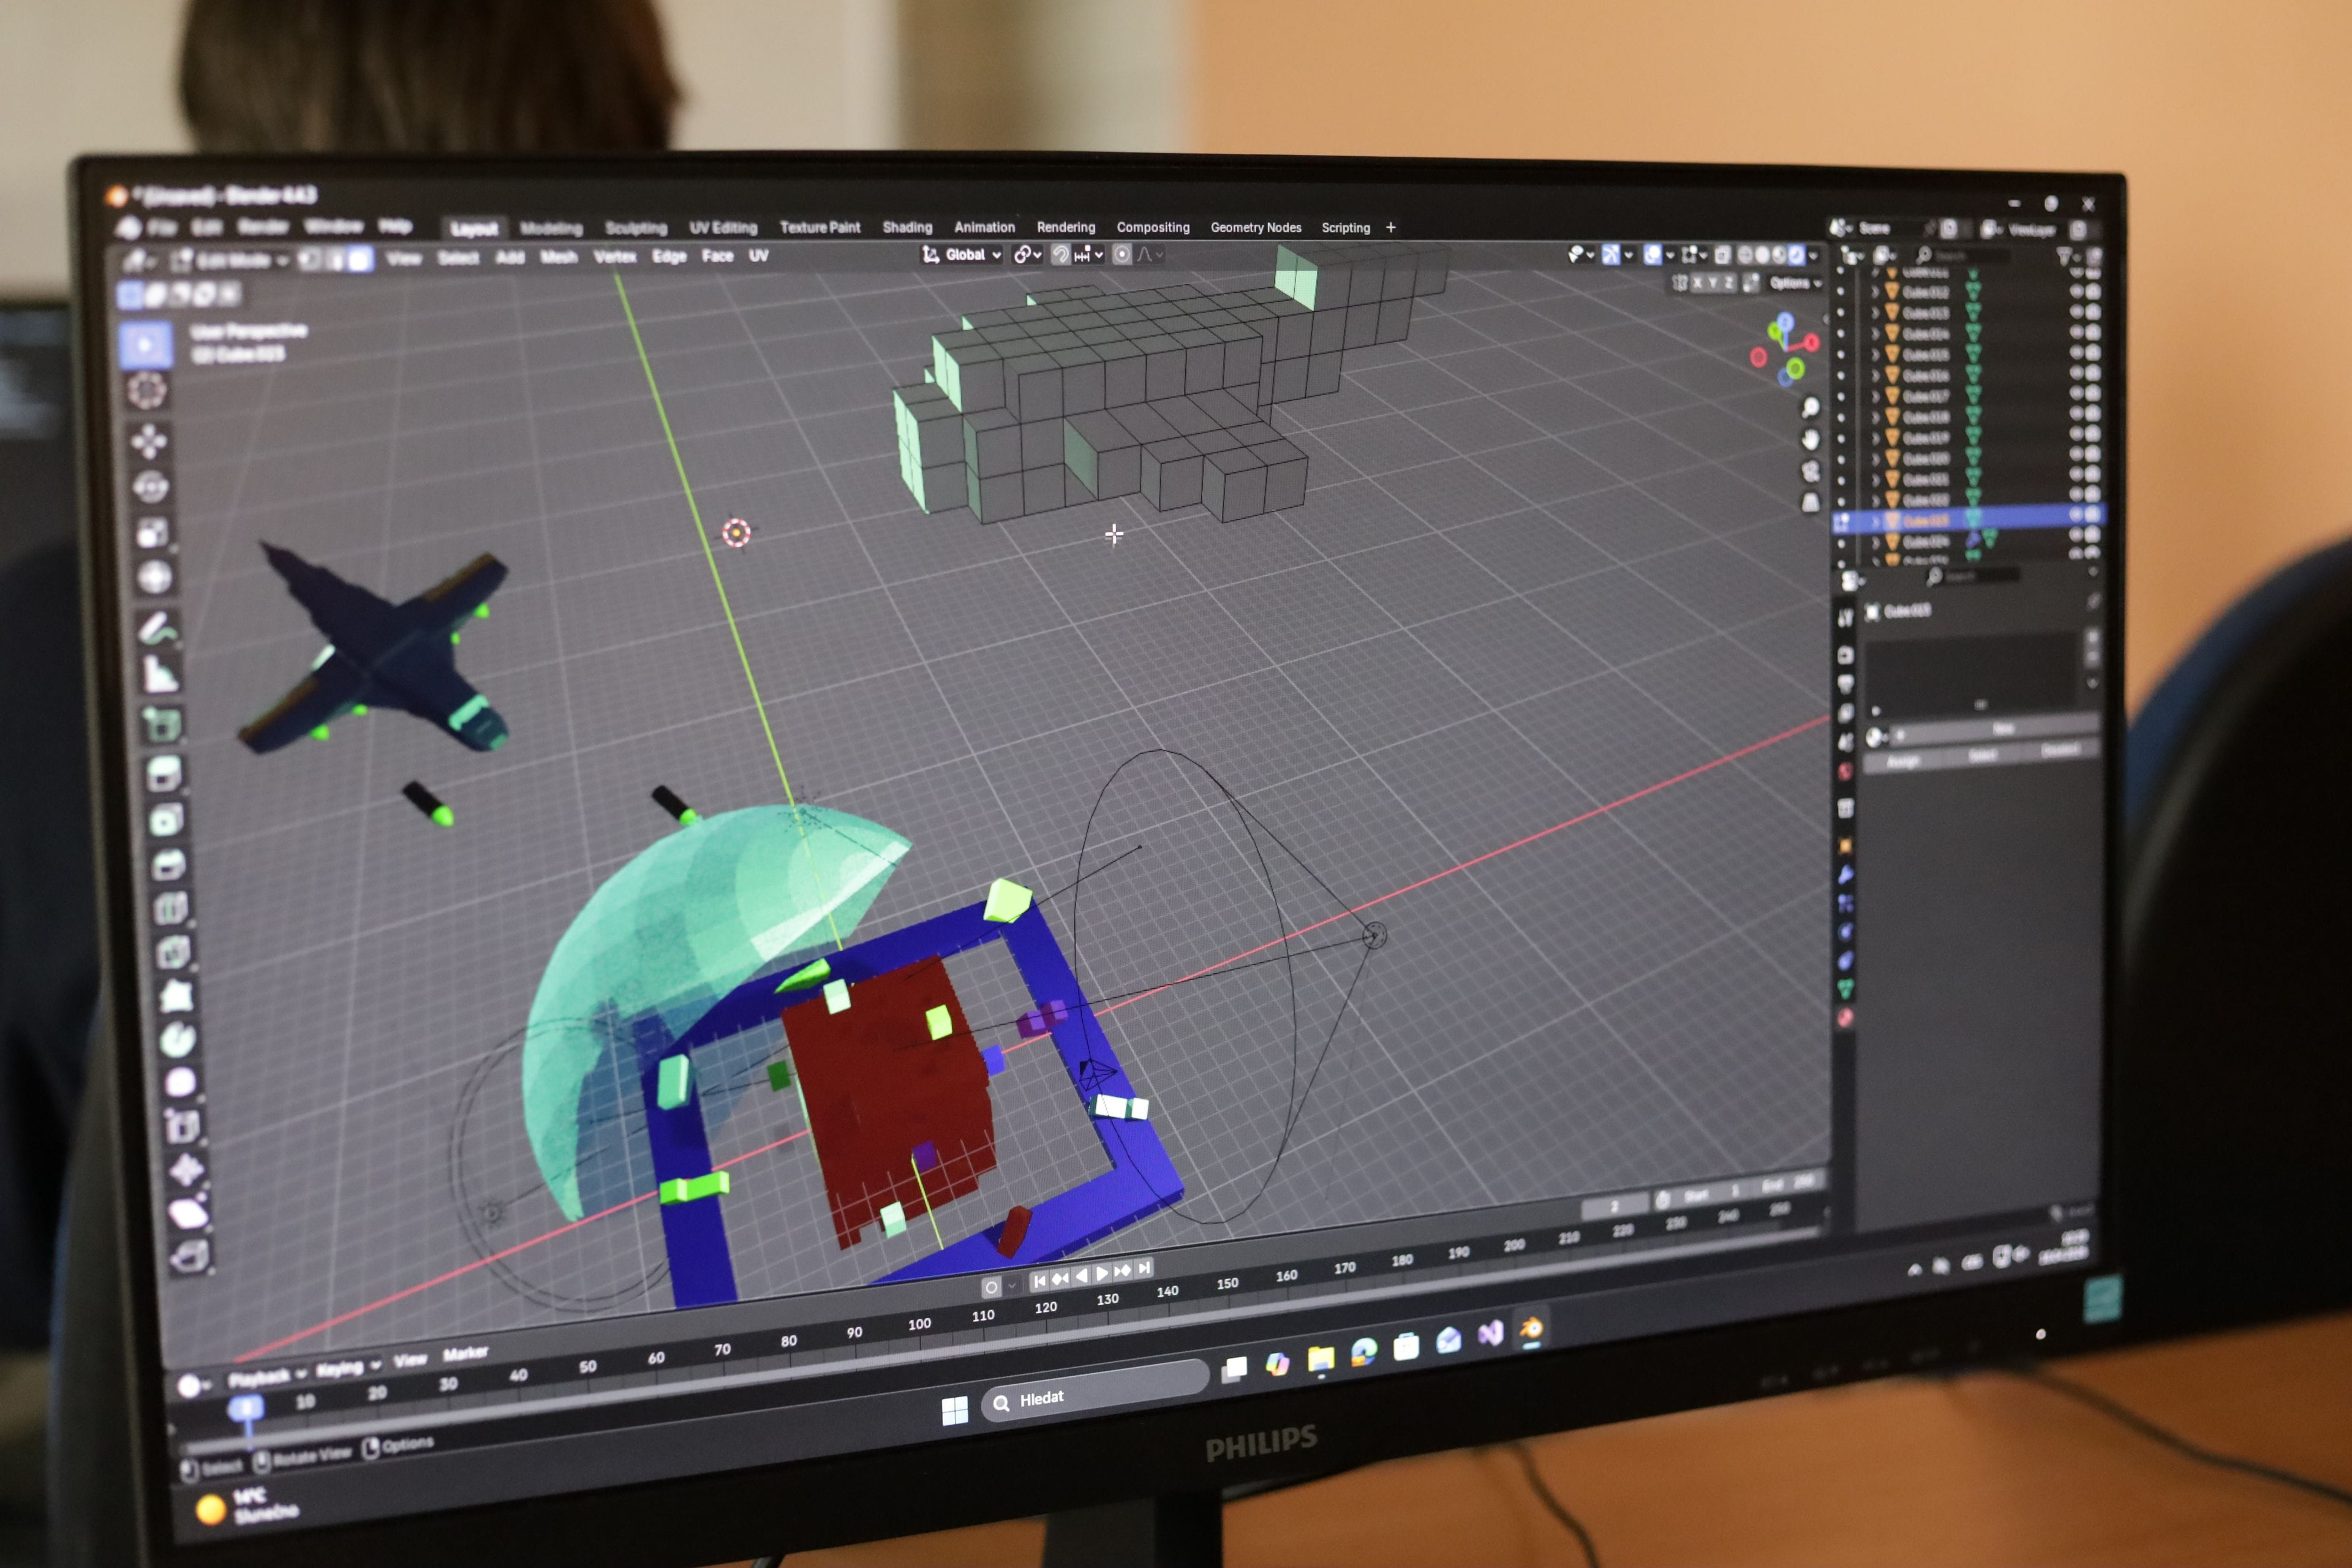The image size is (2352, 1568).
Task: Hide Cube.012 with its eye icon
Action: click(2076, 292)
